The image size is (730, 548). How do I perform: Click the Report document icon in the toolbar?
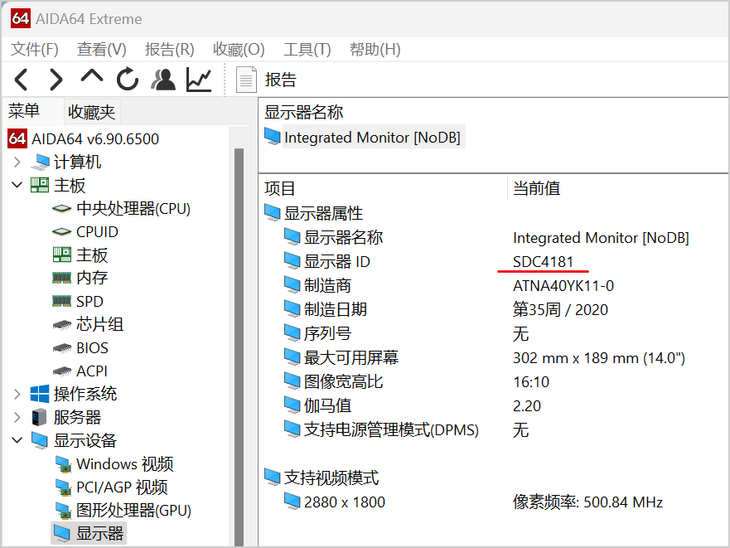coord(246,80)
